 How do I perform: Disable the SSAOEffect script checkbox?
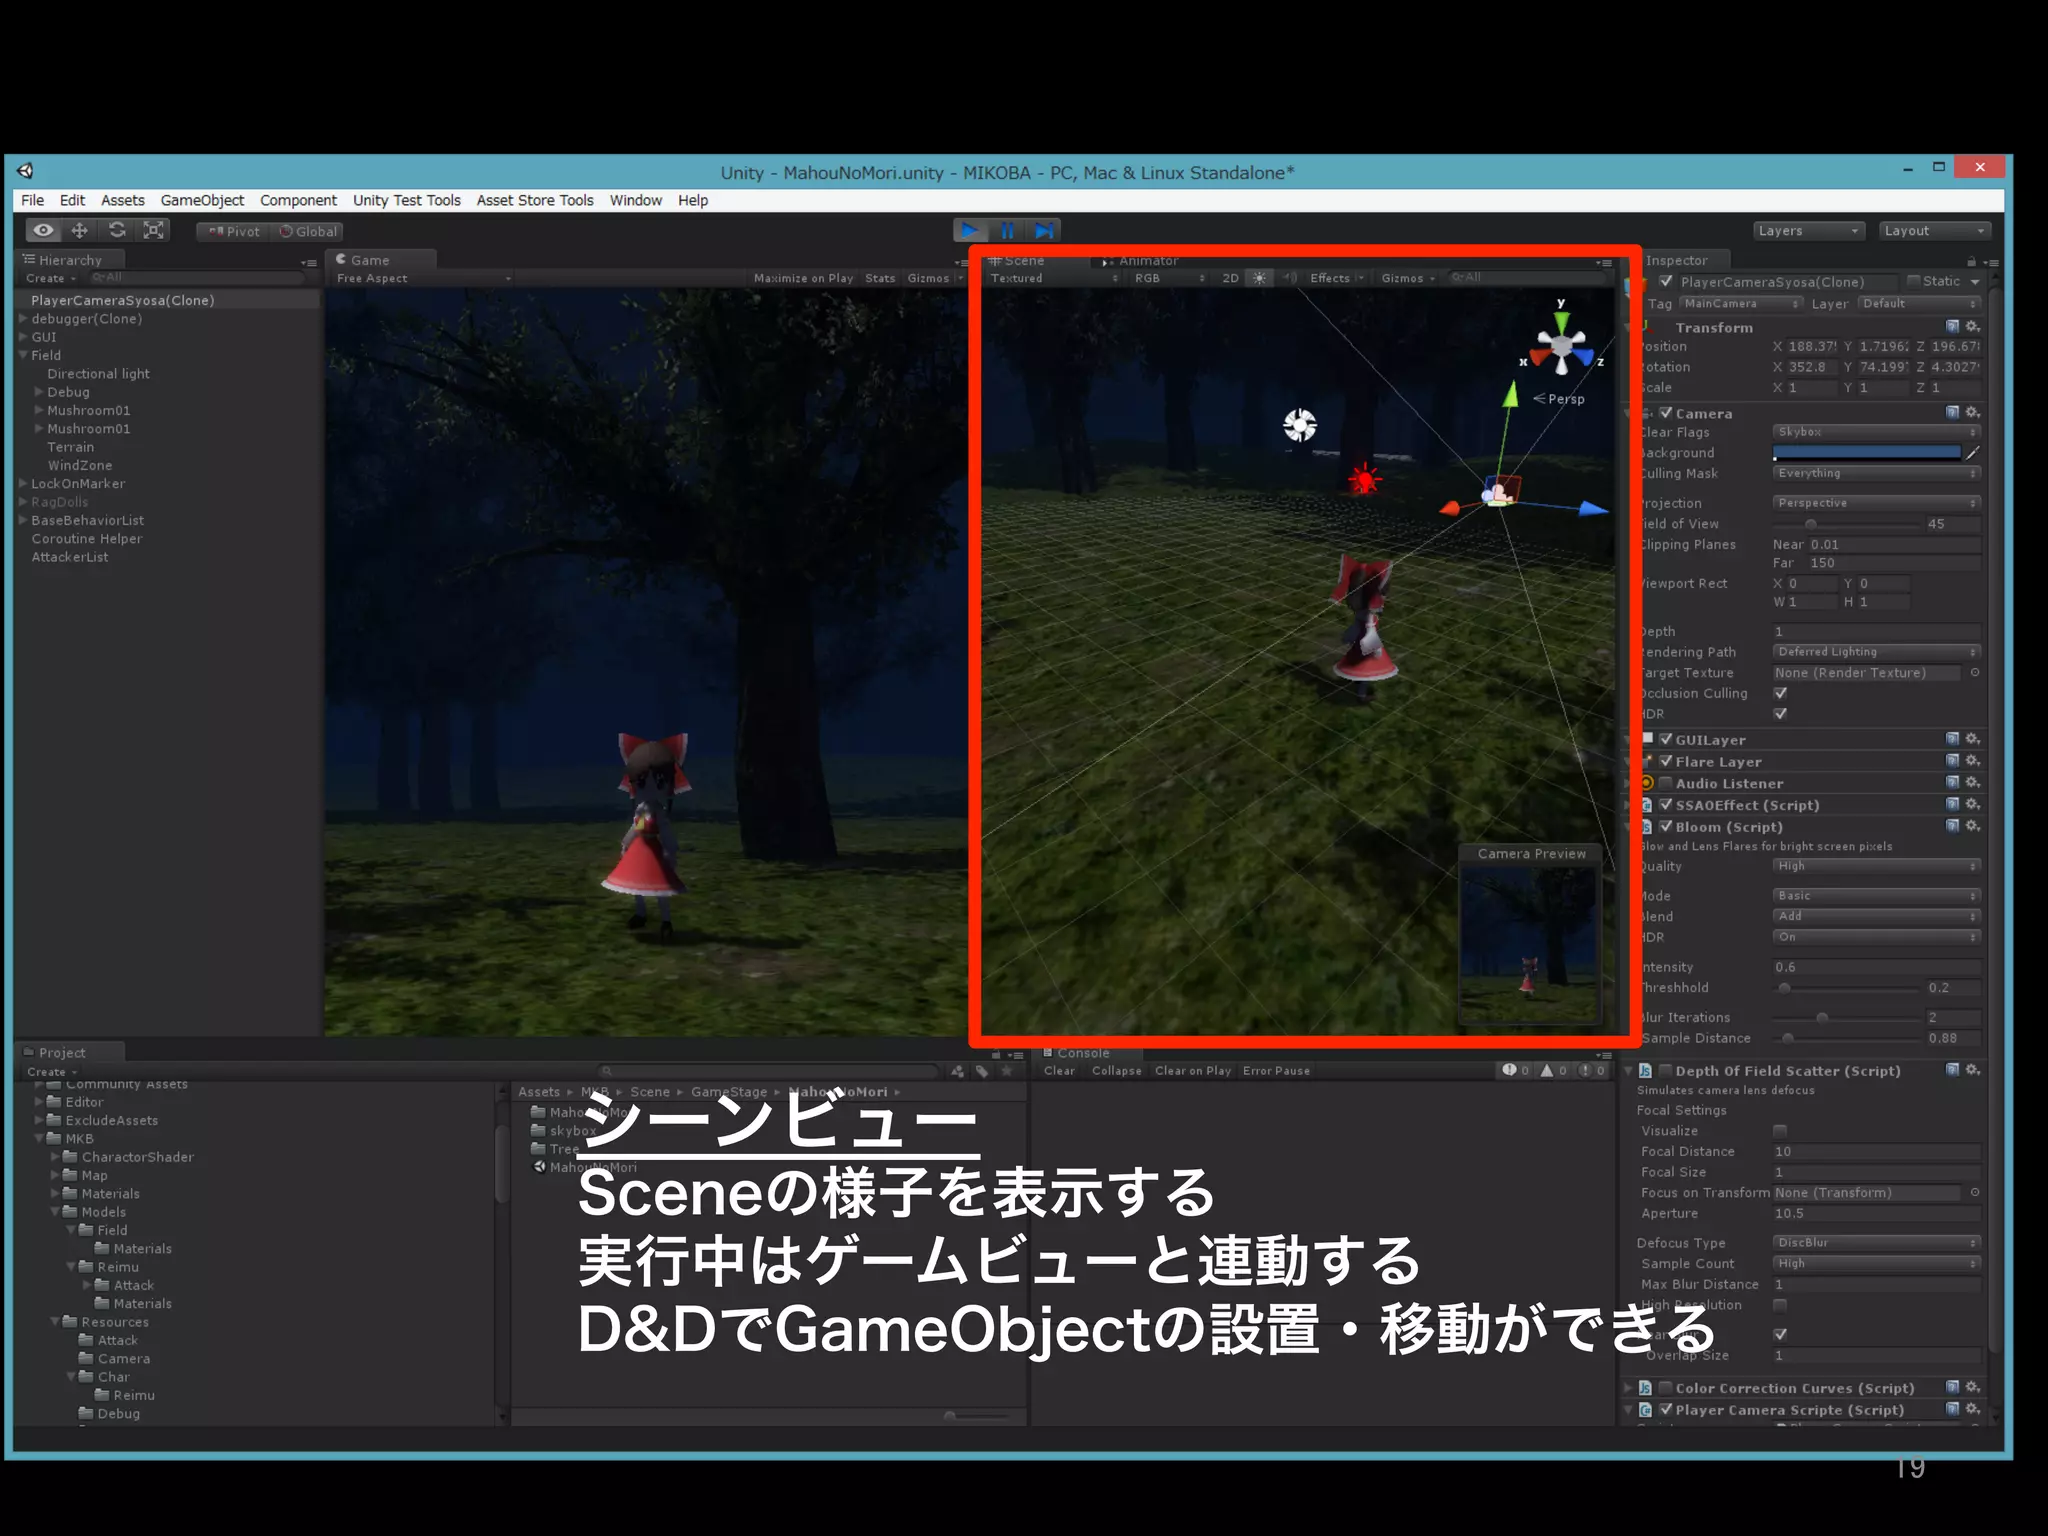pos(1666,805)
